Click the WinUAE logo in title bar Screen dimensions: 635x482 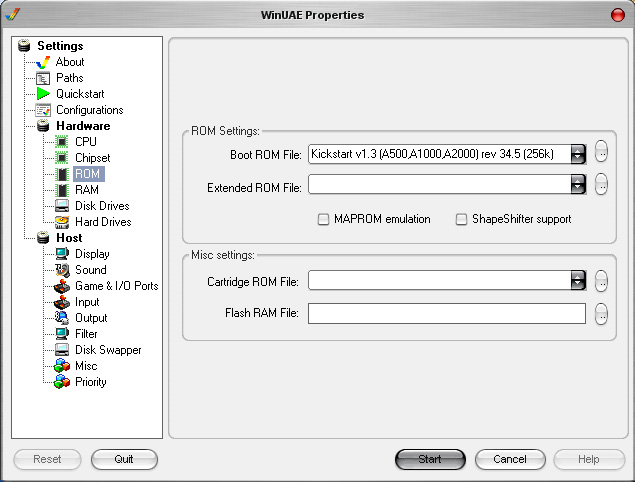(13, 14)
